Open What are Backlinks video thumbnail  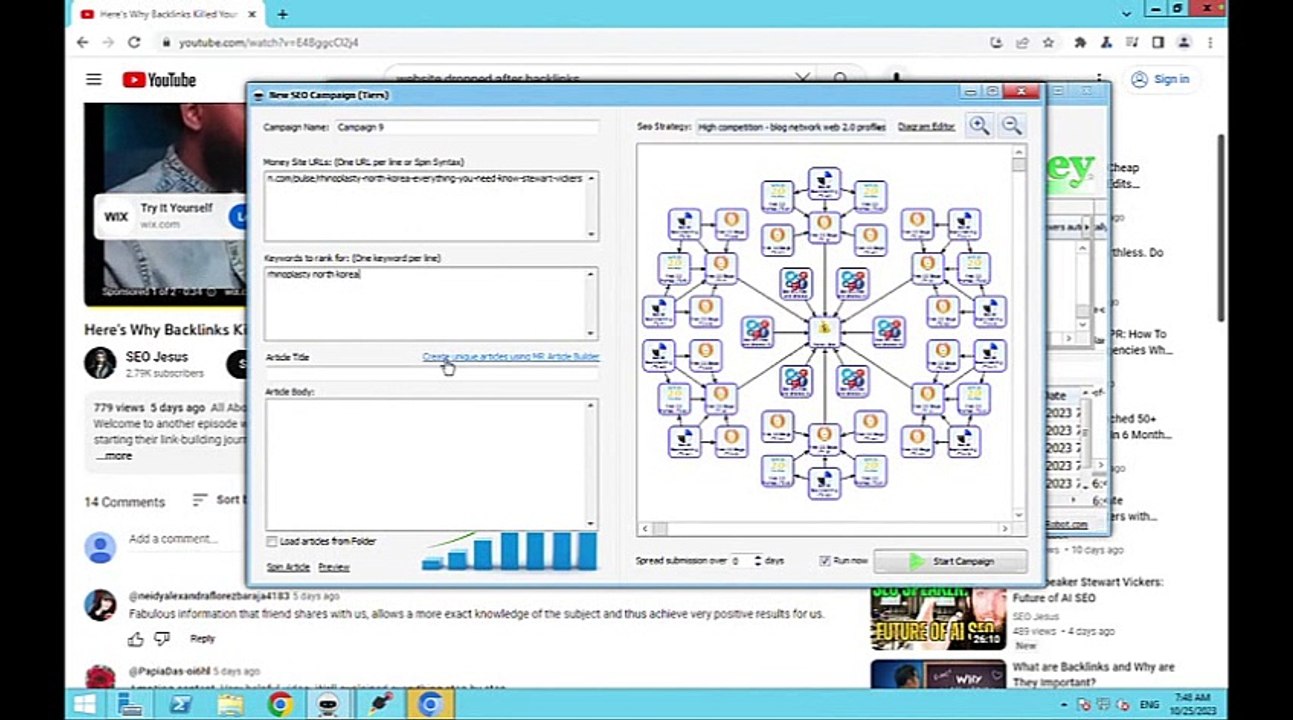point(938,674)
